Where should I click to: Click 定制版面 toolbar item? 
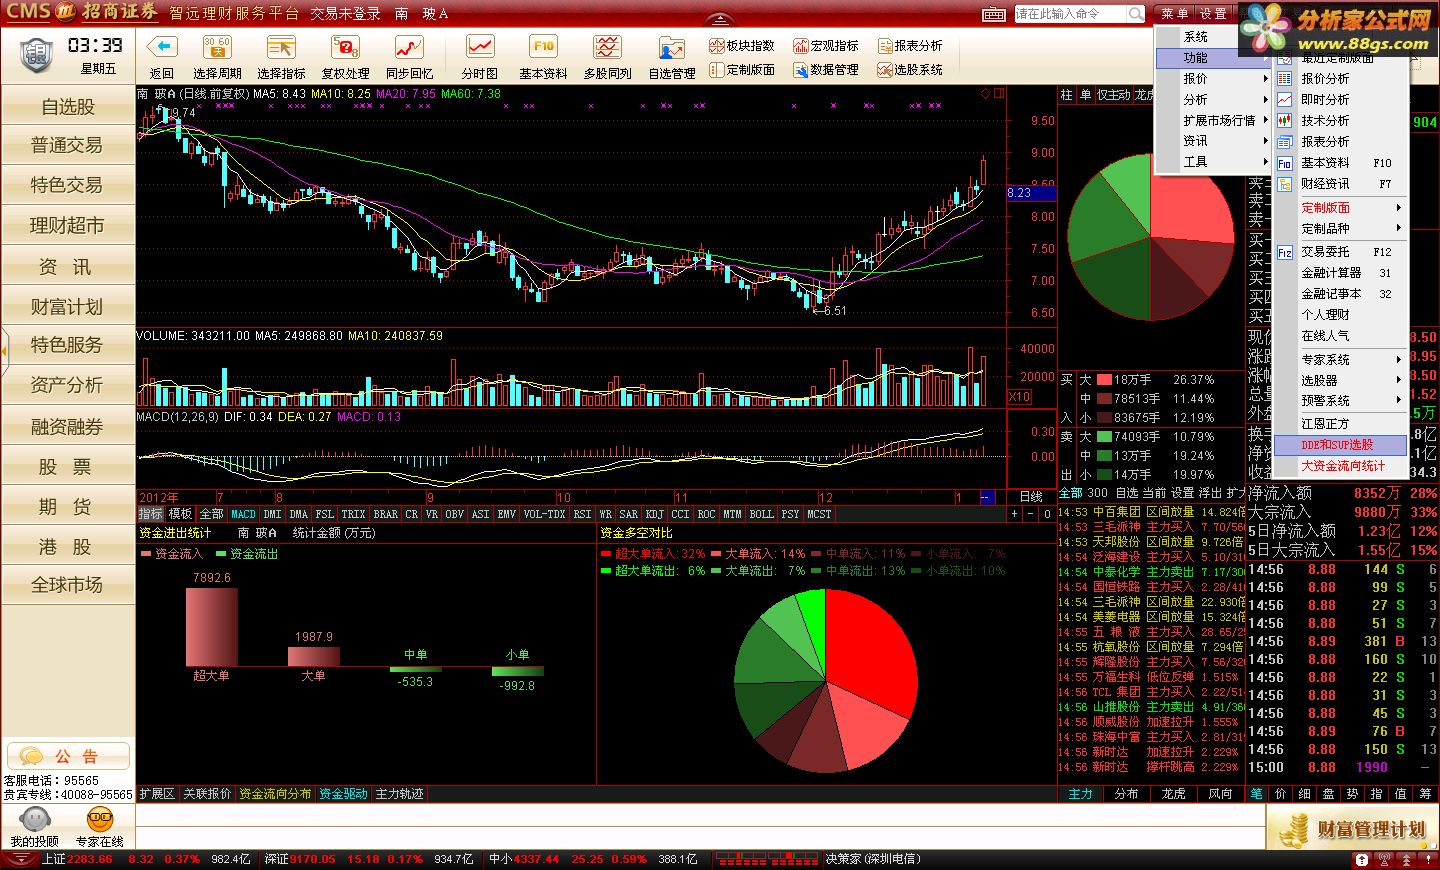(x=742, y=69)
